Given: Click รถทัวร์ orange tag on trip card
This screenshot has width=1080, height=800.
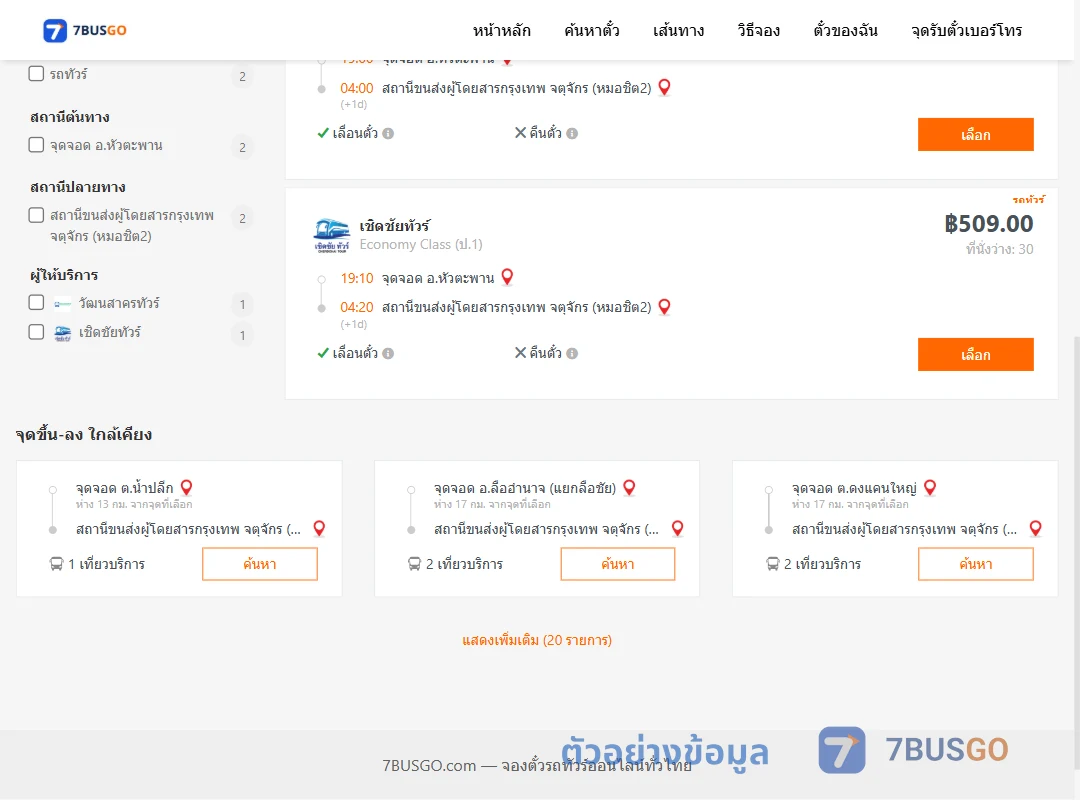Looking at the screenshot, I should tap(1028, 199).
